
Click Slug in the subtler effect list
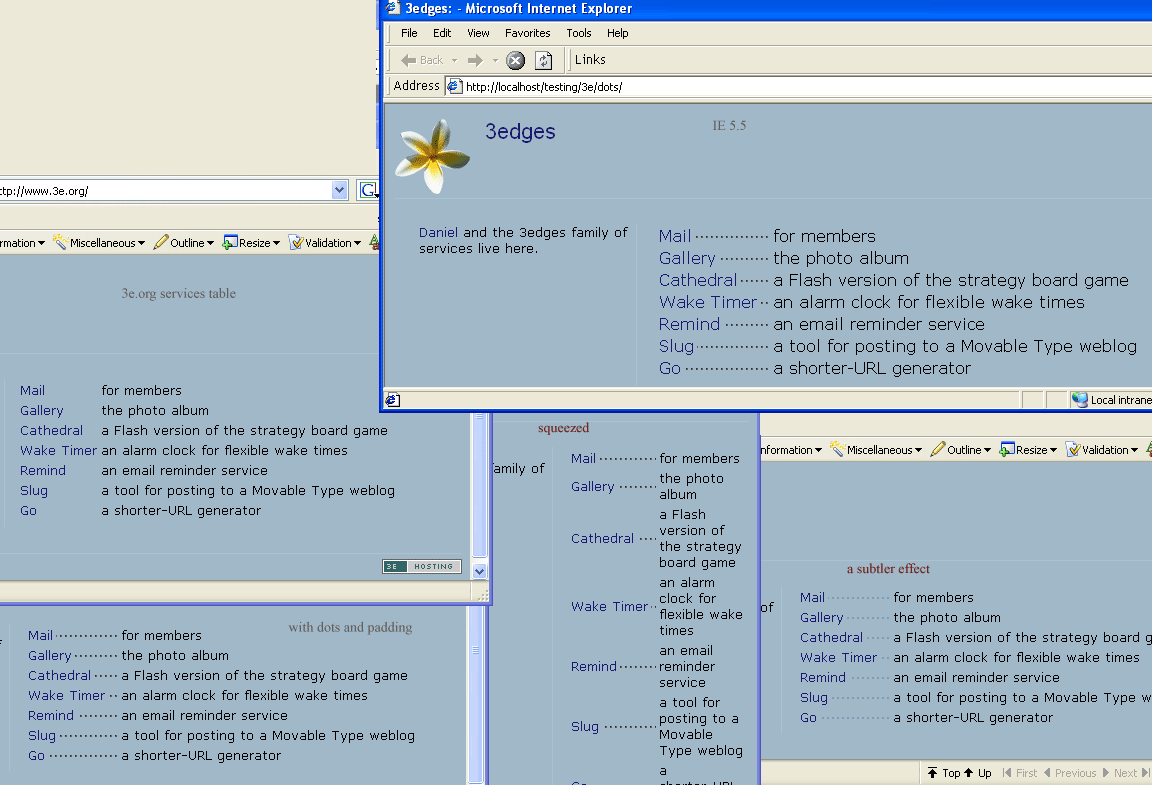814,698
